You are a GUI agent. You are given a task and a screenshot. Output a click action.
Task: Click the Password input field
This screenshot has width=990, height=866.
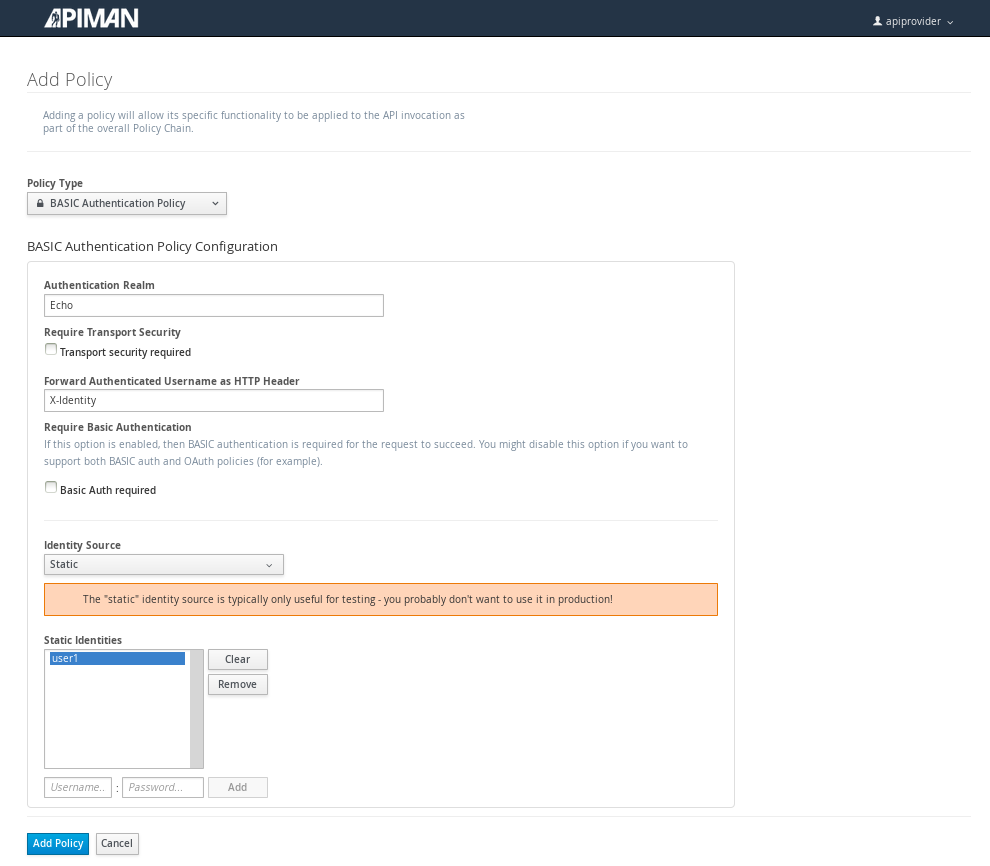point(163,787)
